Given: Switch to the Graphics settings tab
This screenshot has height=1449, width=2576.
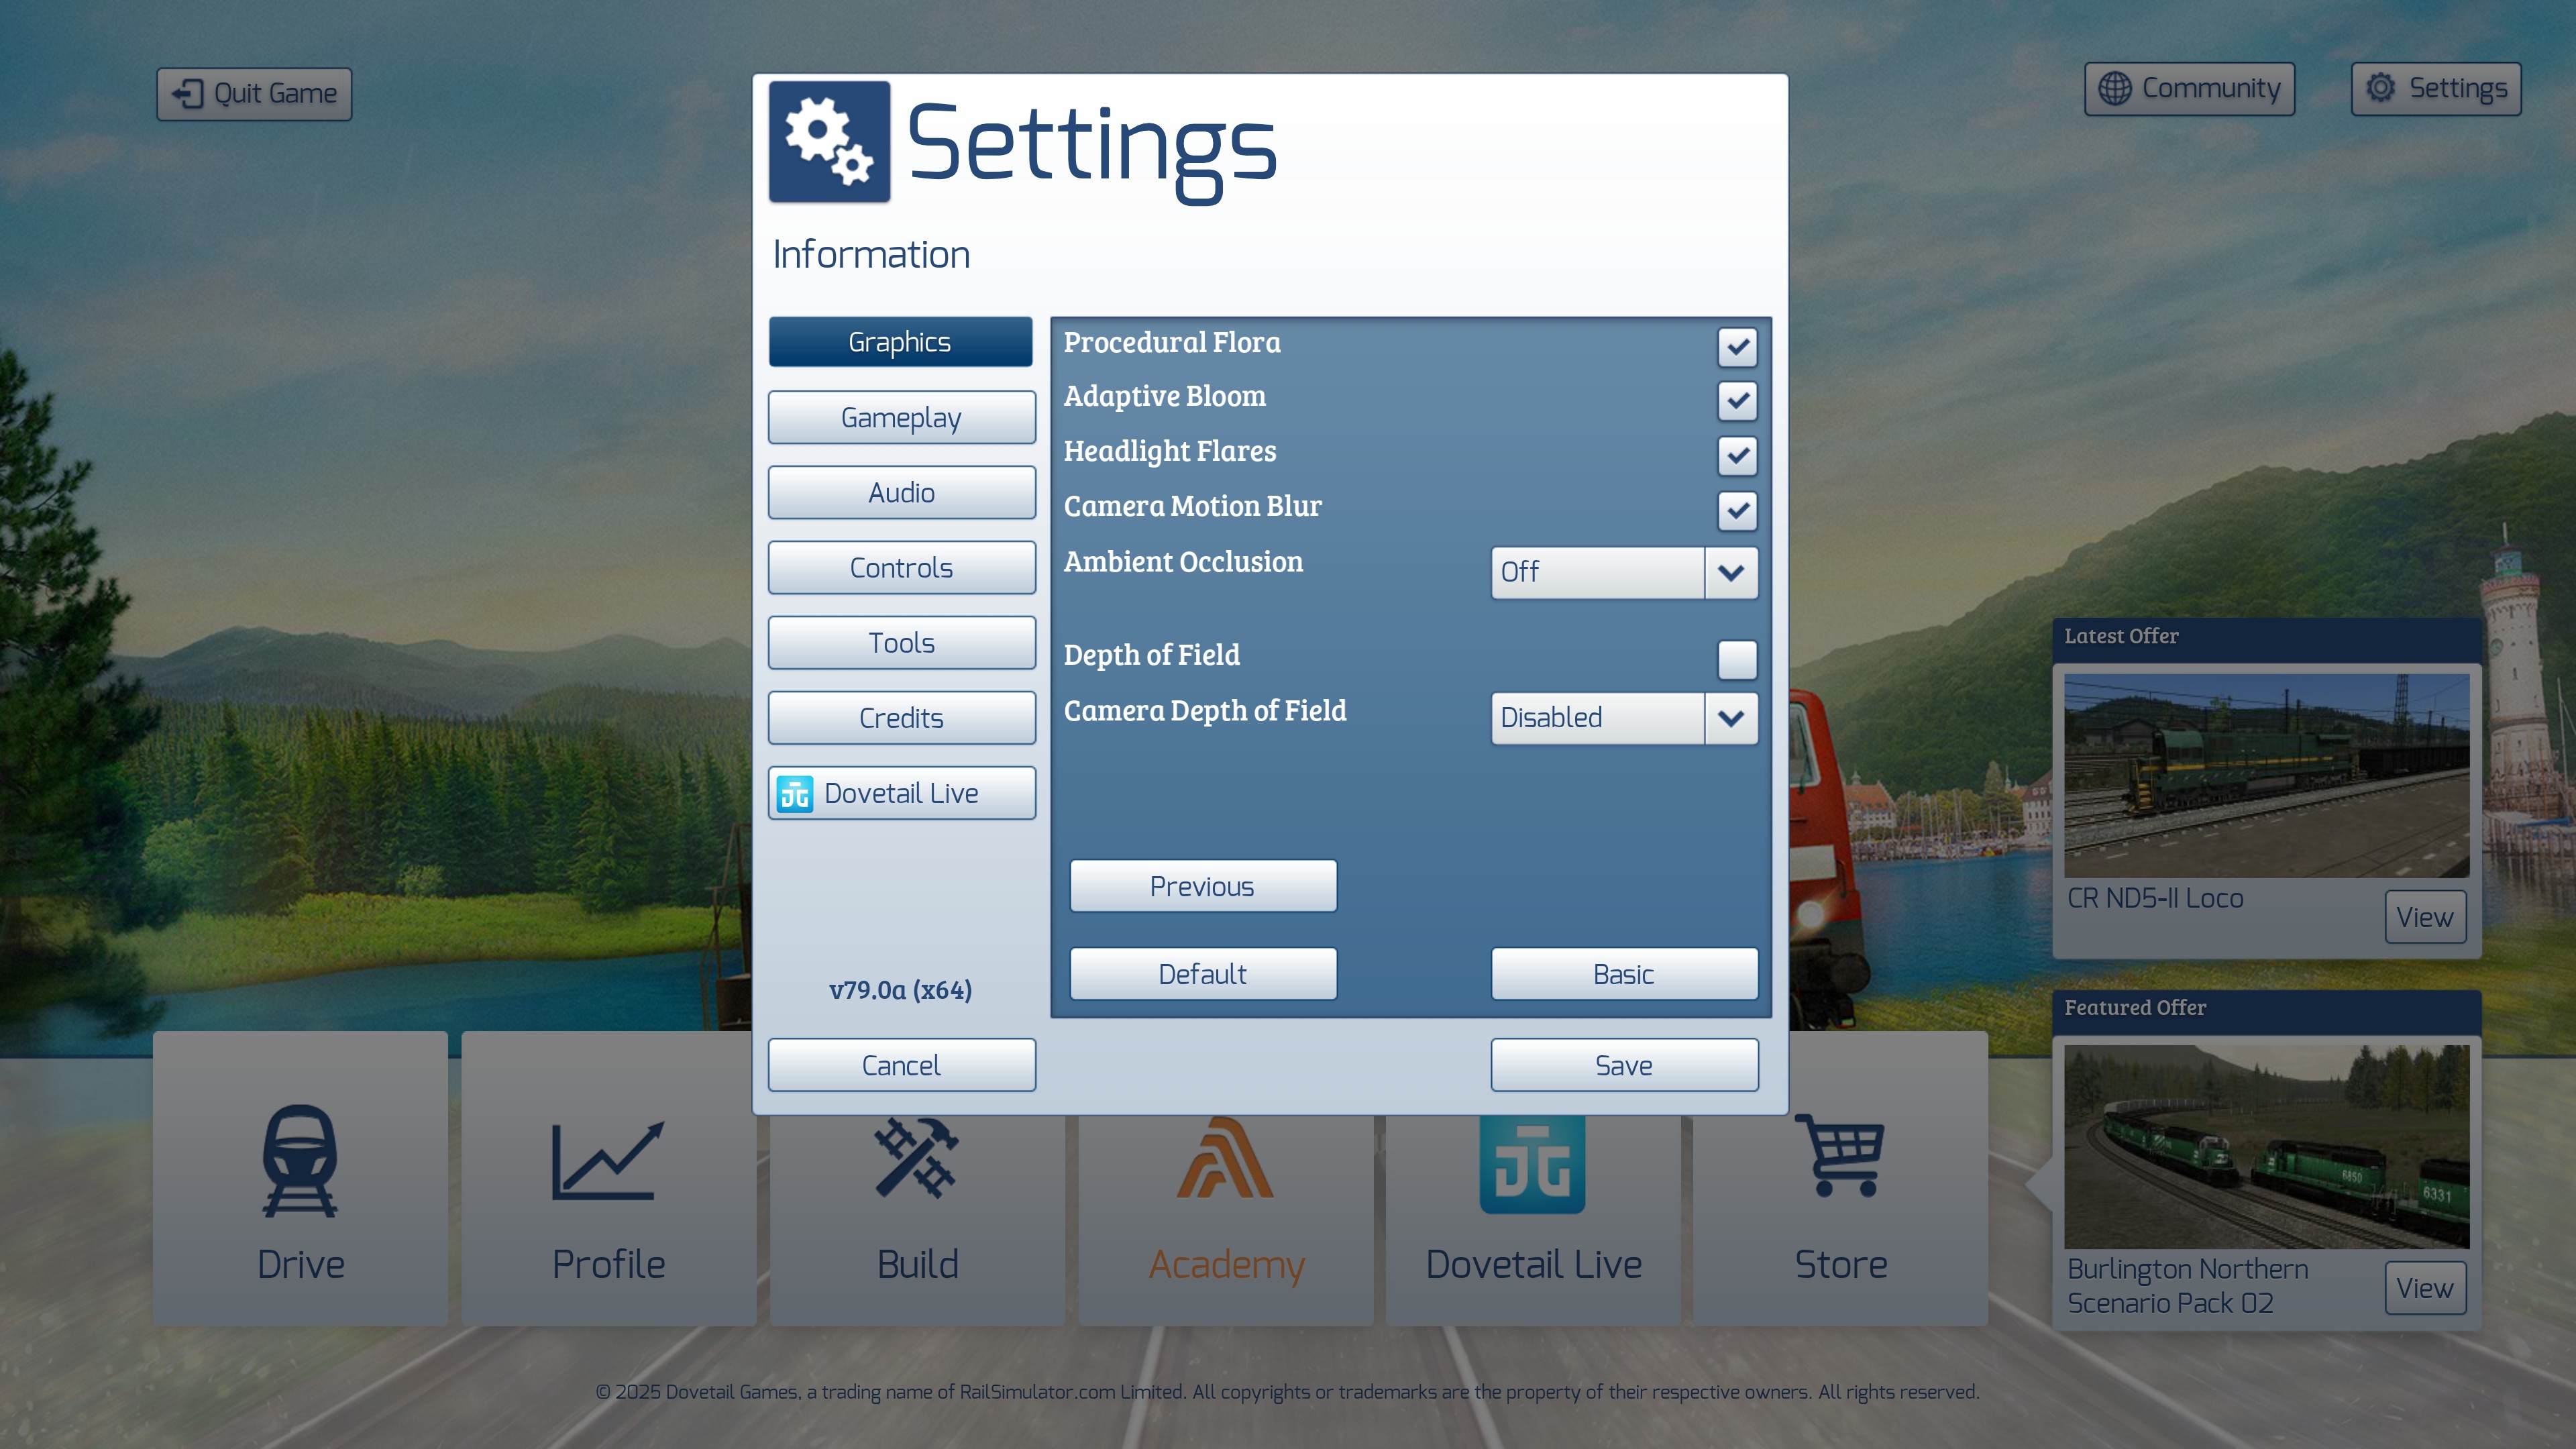Looking at the screenshot, I should pyautogui.click(x=900, y=342).
